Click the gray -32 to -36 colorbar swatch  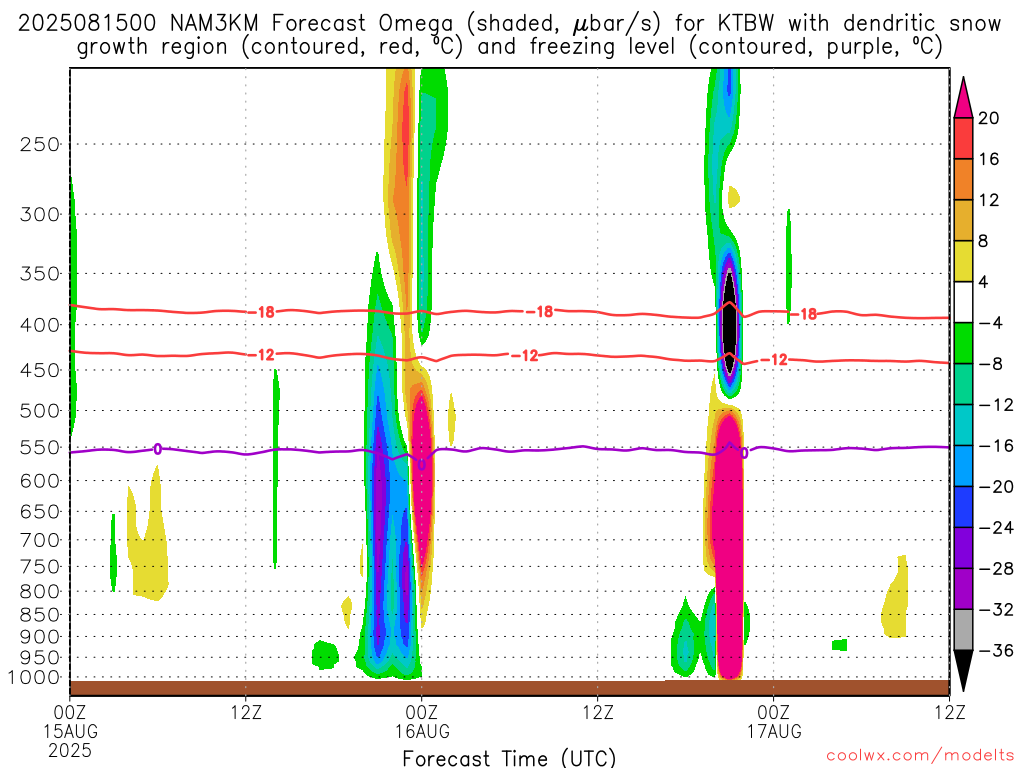point(963,630)
